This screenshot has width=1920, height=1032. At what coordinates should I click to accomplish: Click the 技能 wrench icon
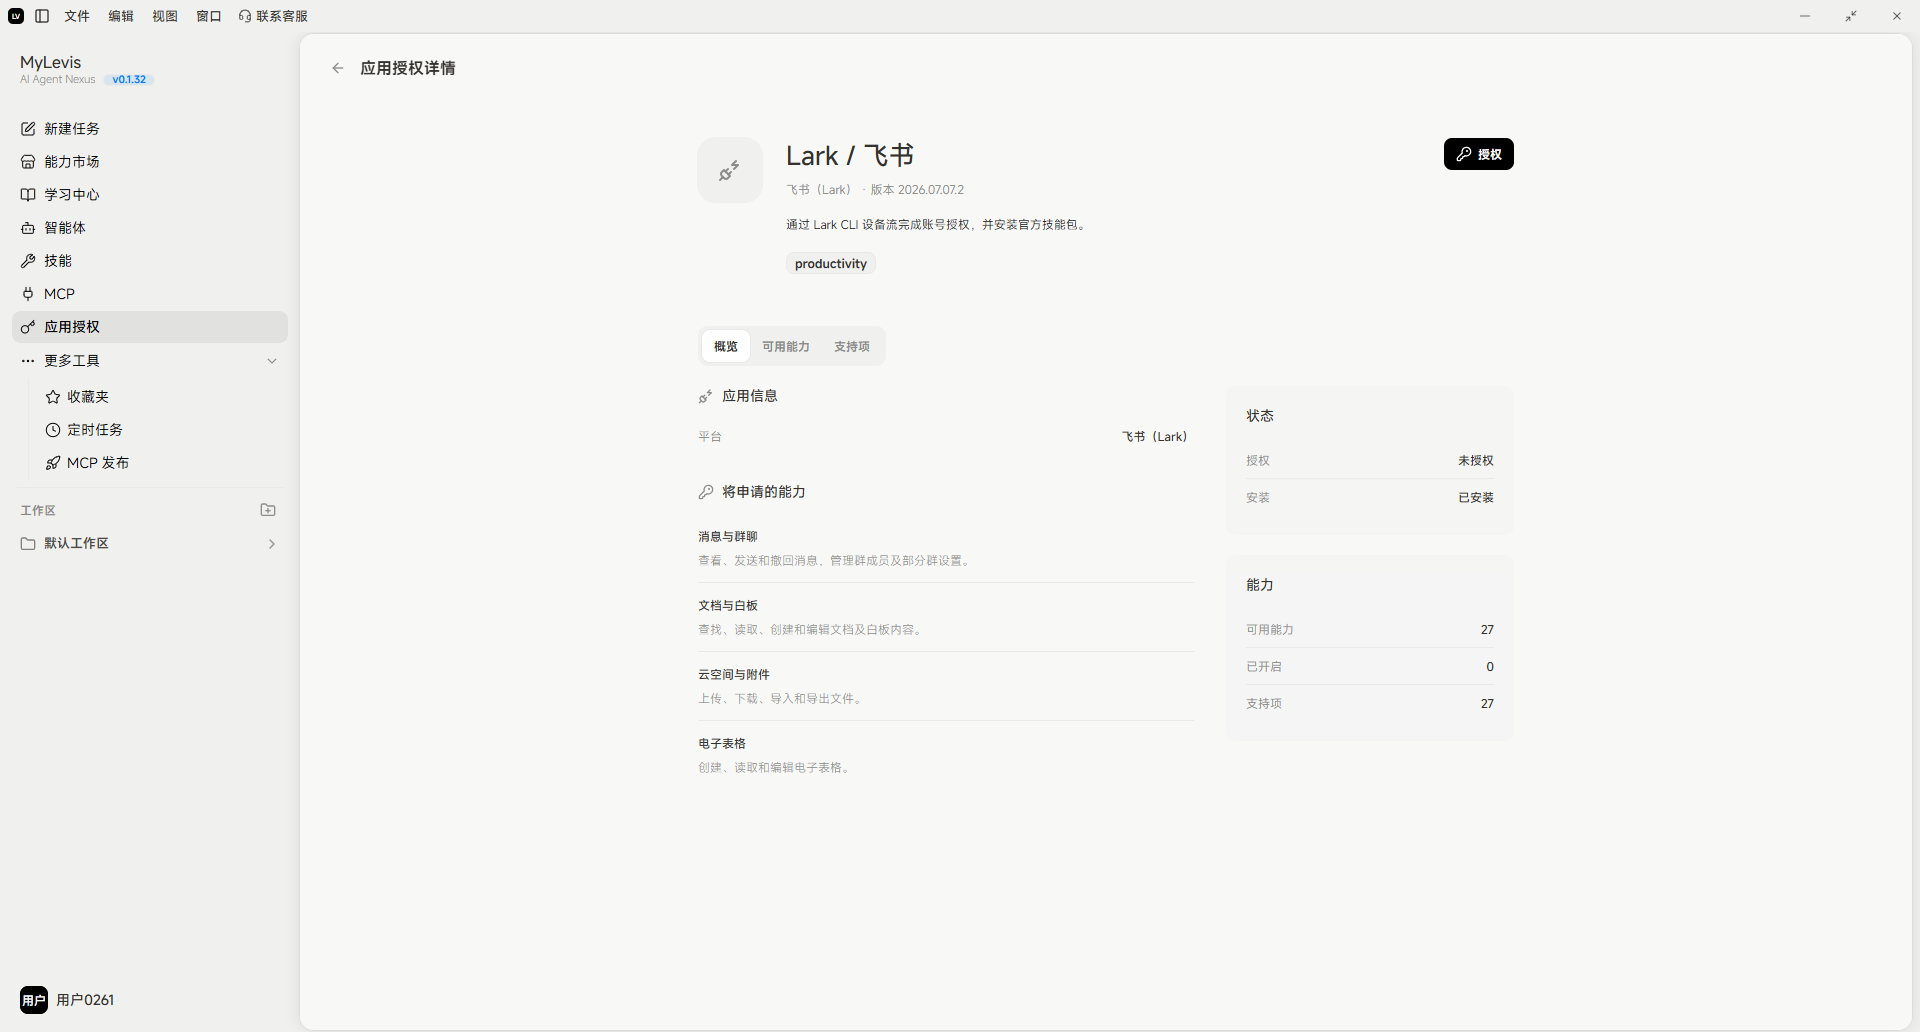tap(28, 261)
